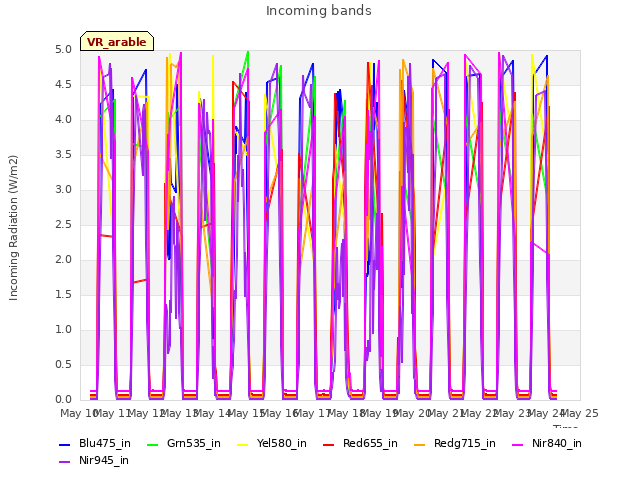Click the yellow Yel580_in legend swatch
The image size is (640, 480).
coord(242,444)
